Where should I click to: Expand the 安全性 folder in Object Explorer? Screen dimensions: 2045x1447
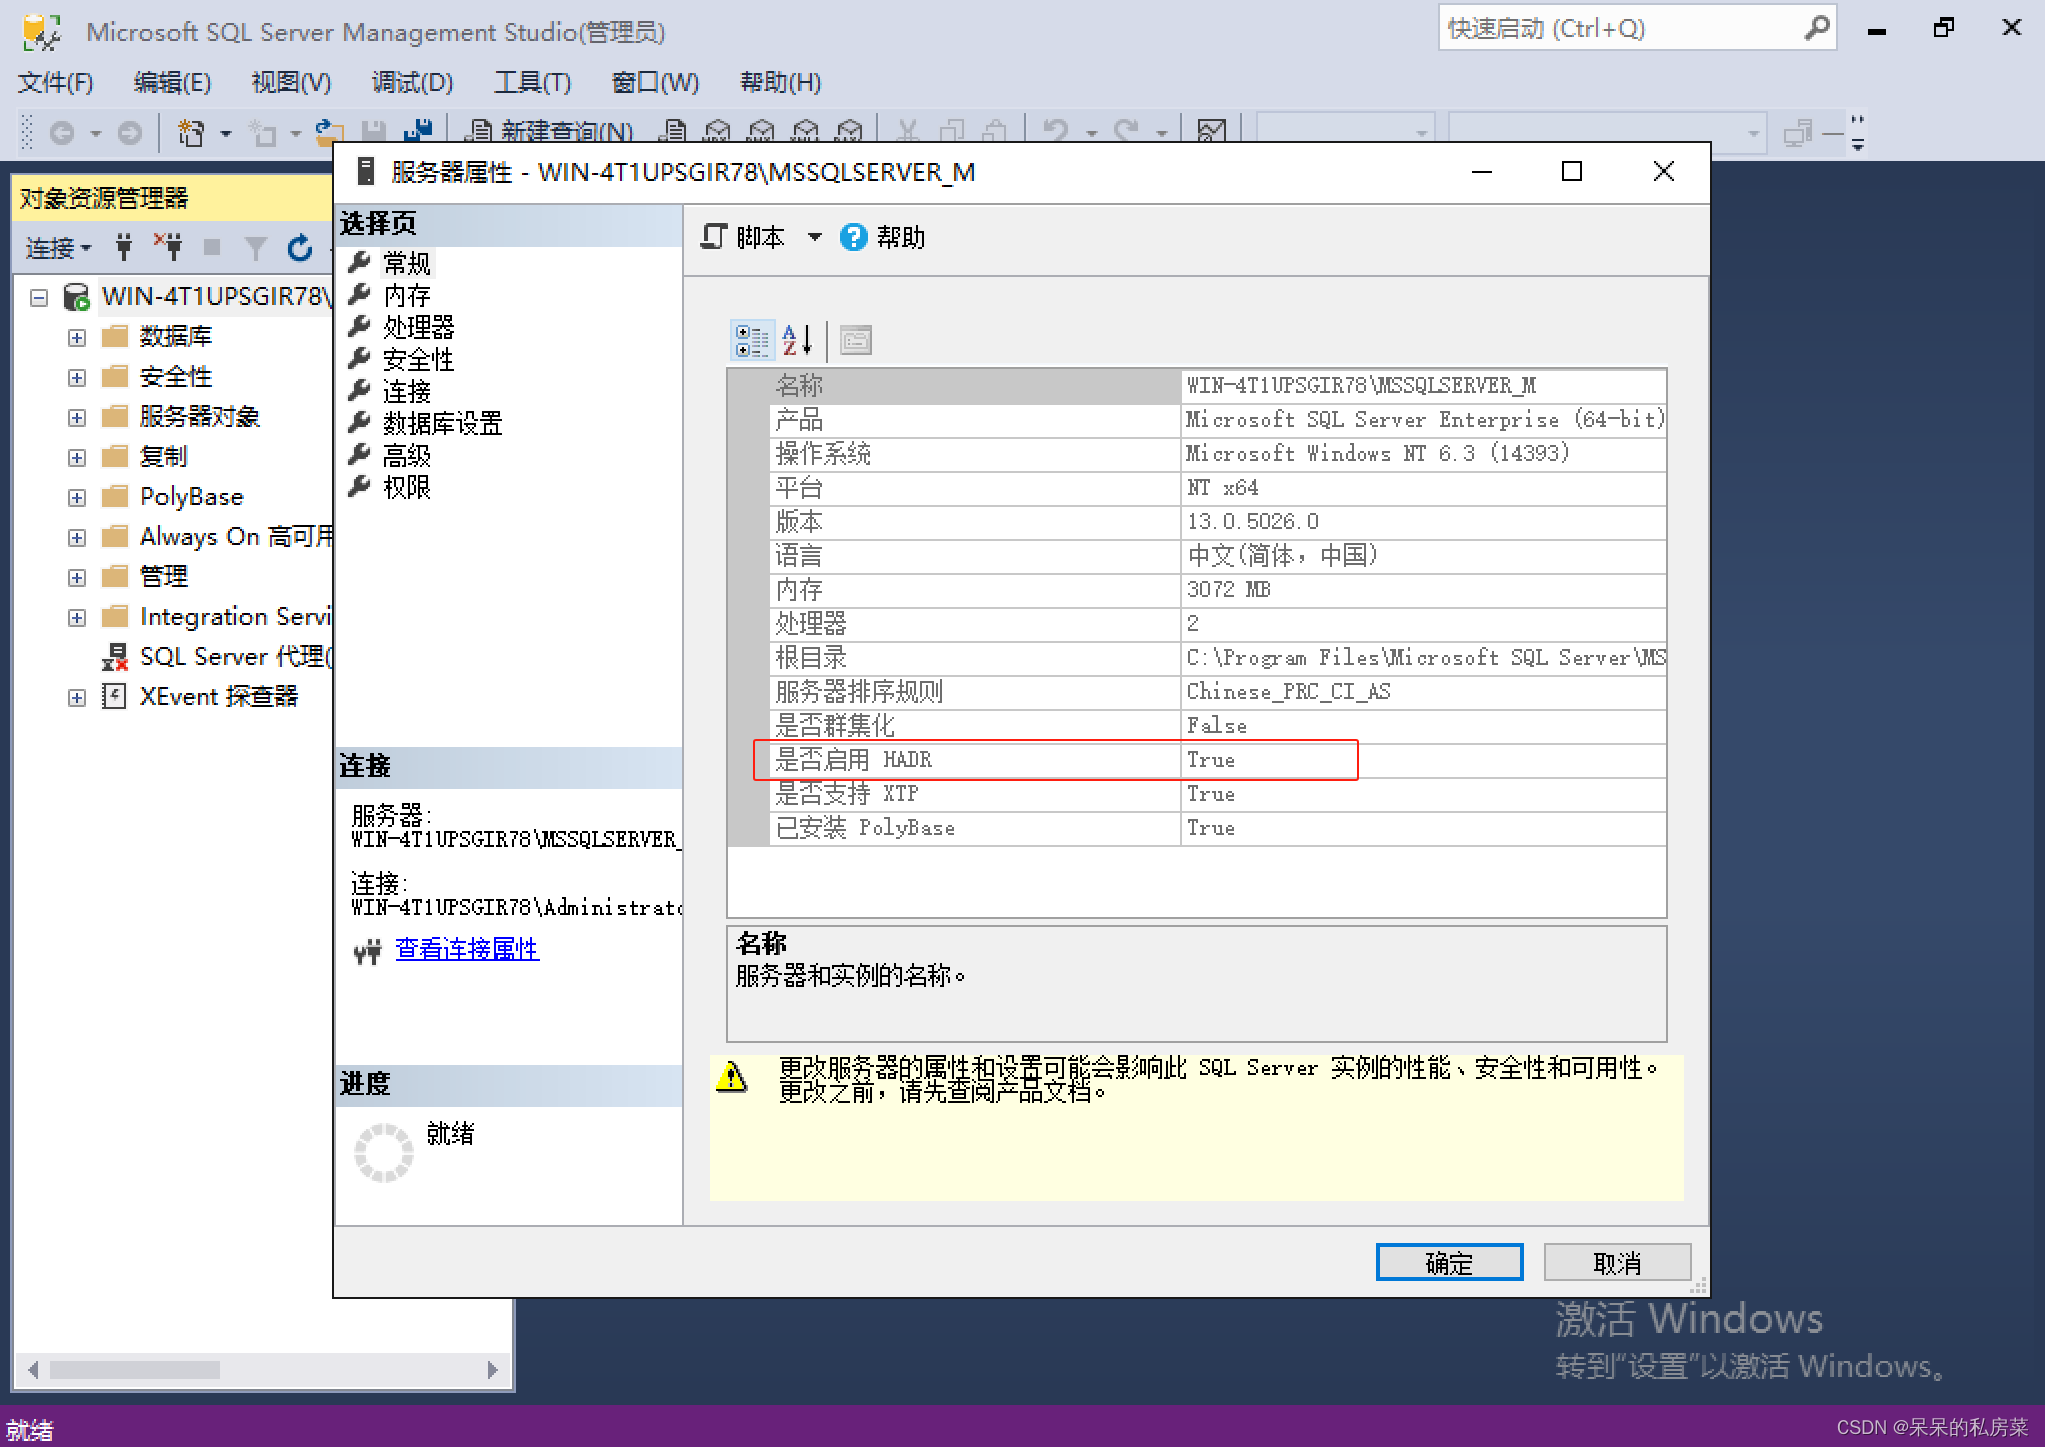point(77,377)
